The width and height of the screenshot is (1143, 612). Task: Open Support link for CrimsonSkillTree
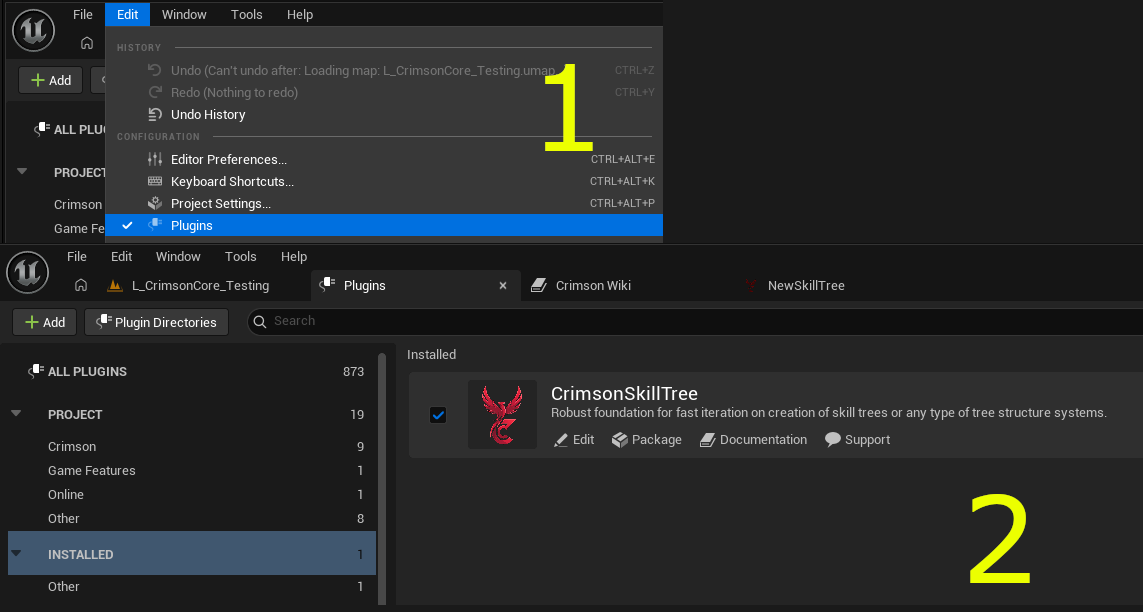click(x=857, y=440)
